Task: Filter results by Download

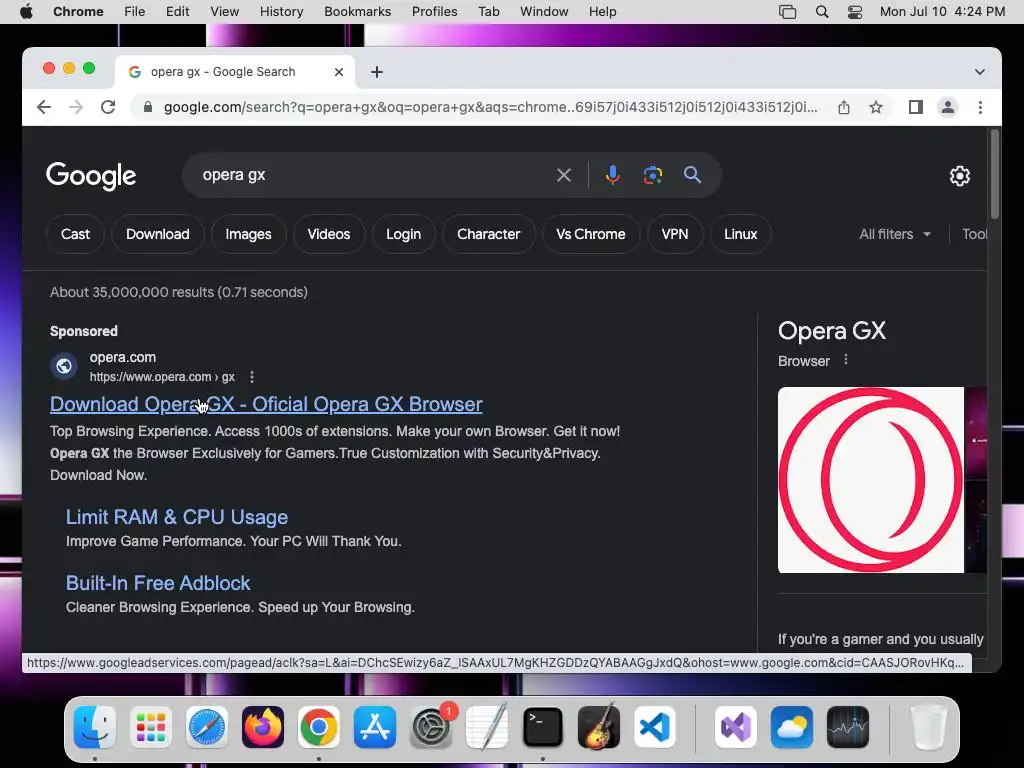Action: point(157,234)
